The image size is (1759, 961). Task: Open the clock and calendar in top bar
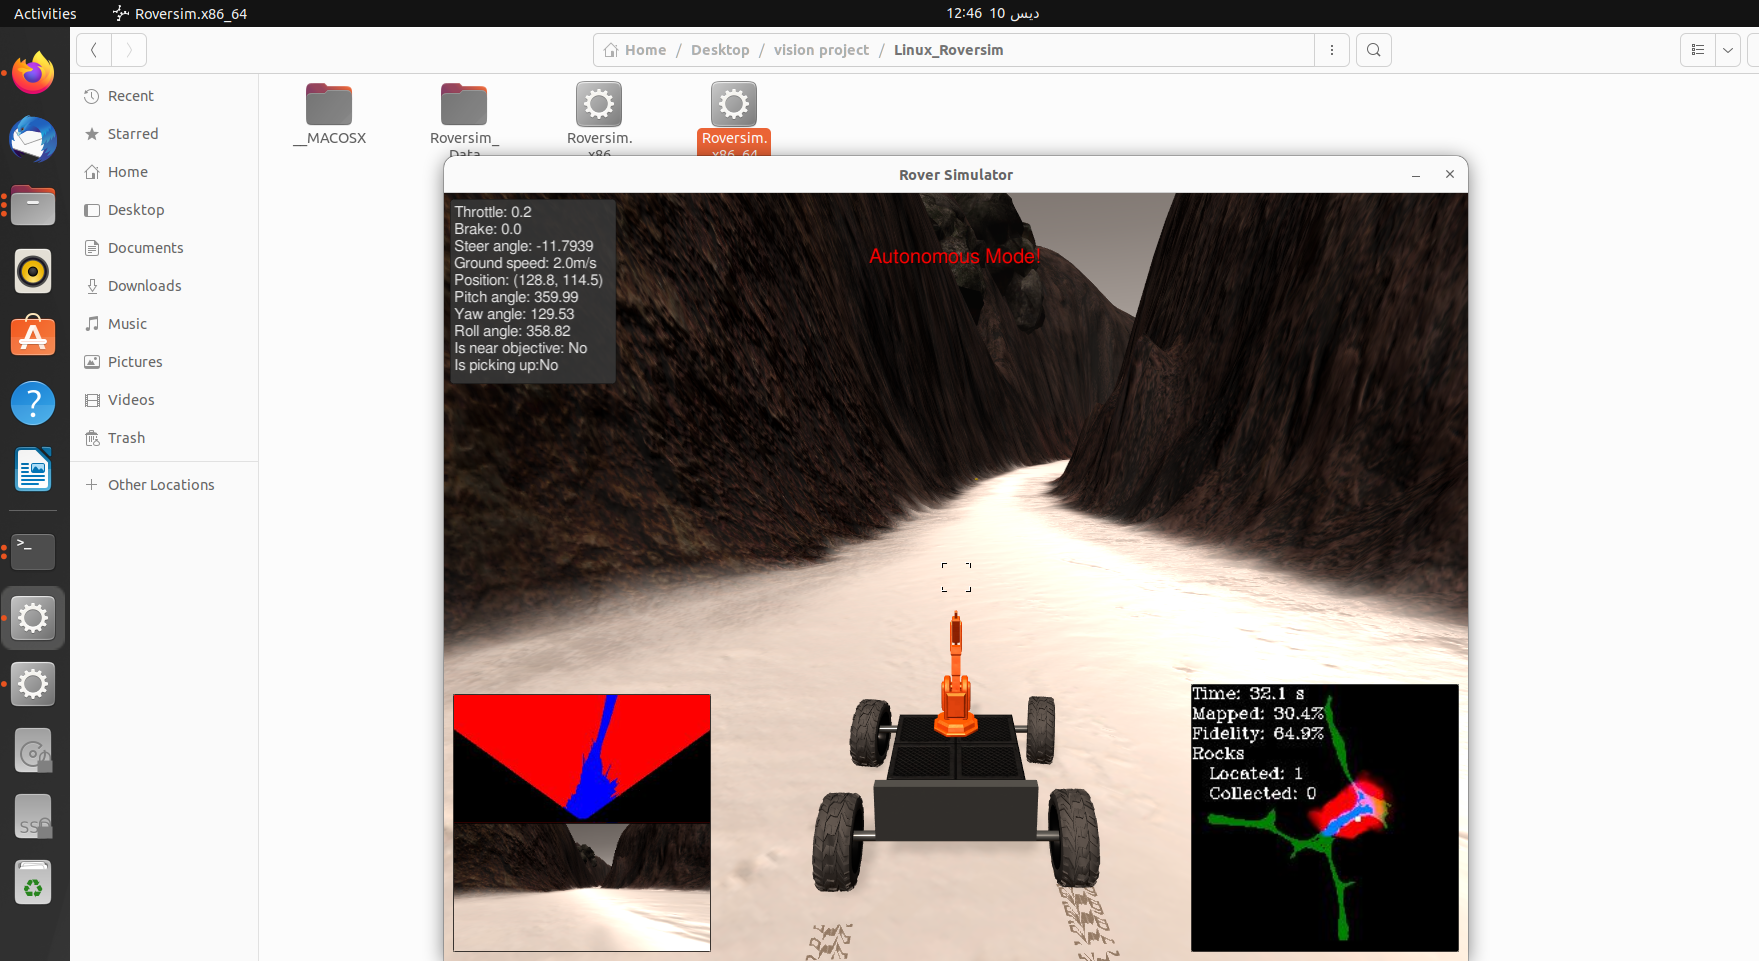(x=993, y=13)
